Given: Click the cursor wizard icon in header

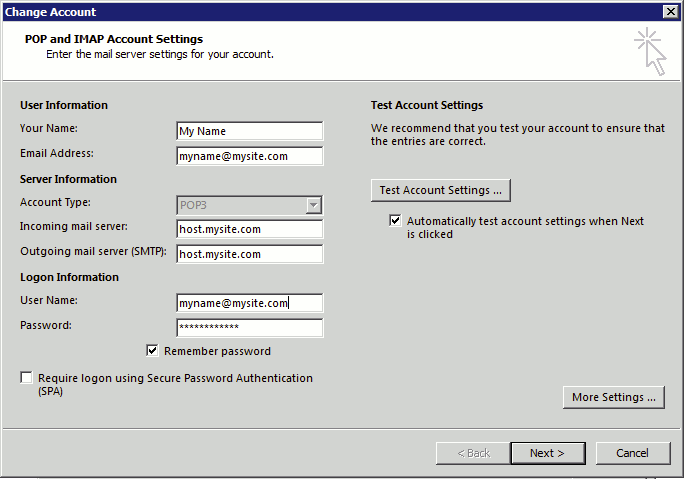Looking at the screenshot, I should pos(650,50).
